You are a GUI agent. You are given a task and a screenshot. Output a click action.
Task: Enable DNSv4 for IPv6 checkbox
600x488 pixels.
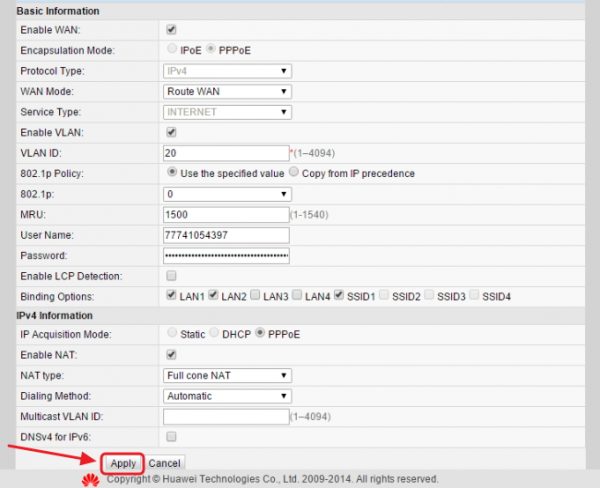click(x=171, y=436)
